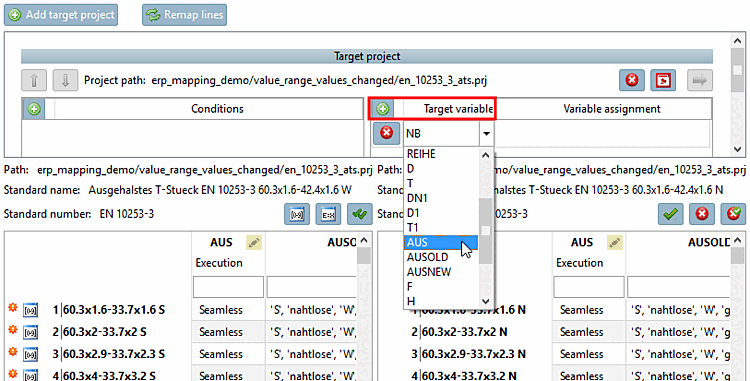
Task: Click Remap lines button
Action: [184, 15]
